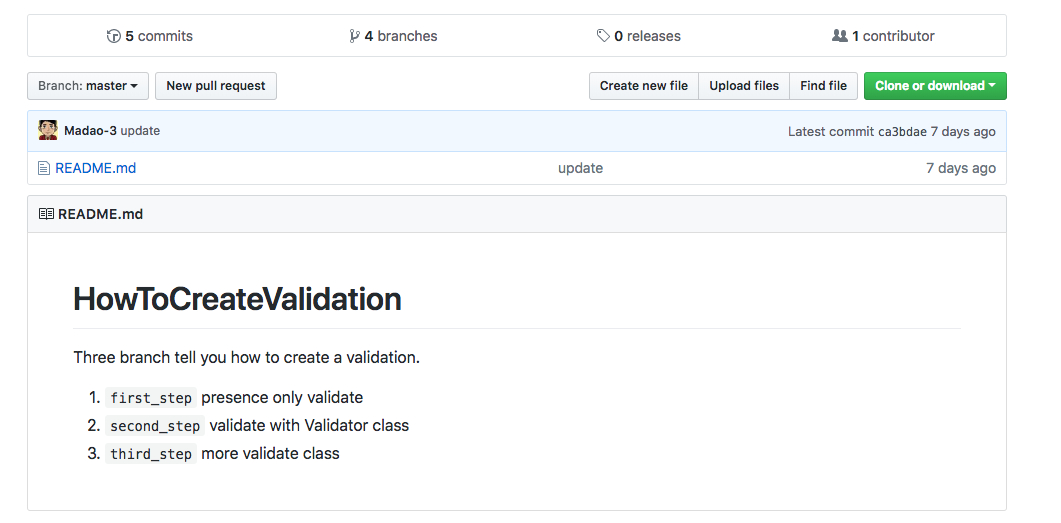Click the Upload files button
The image size is (1061, 523).
click(744, 86)
